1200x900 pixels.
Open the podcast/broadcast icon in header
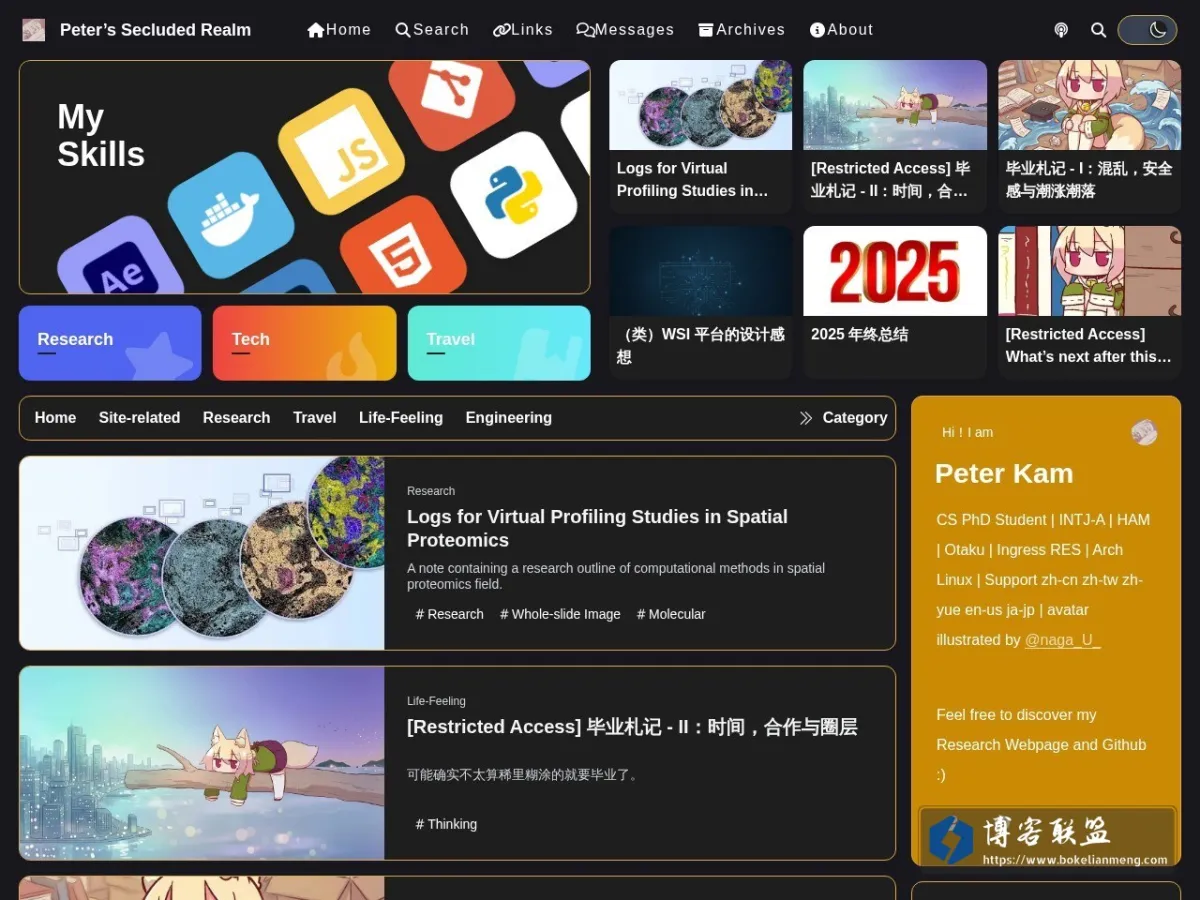1061,30
